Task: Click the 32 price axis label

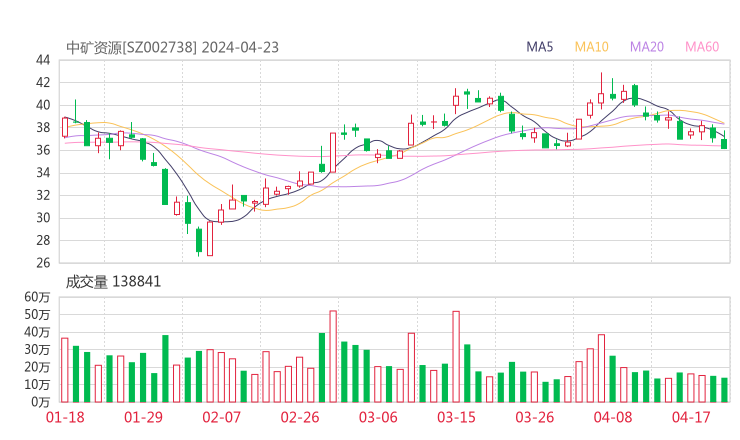Action: coord(43,195)
